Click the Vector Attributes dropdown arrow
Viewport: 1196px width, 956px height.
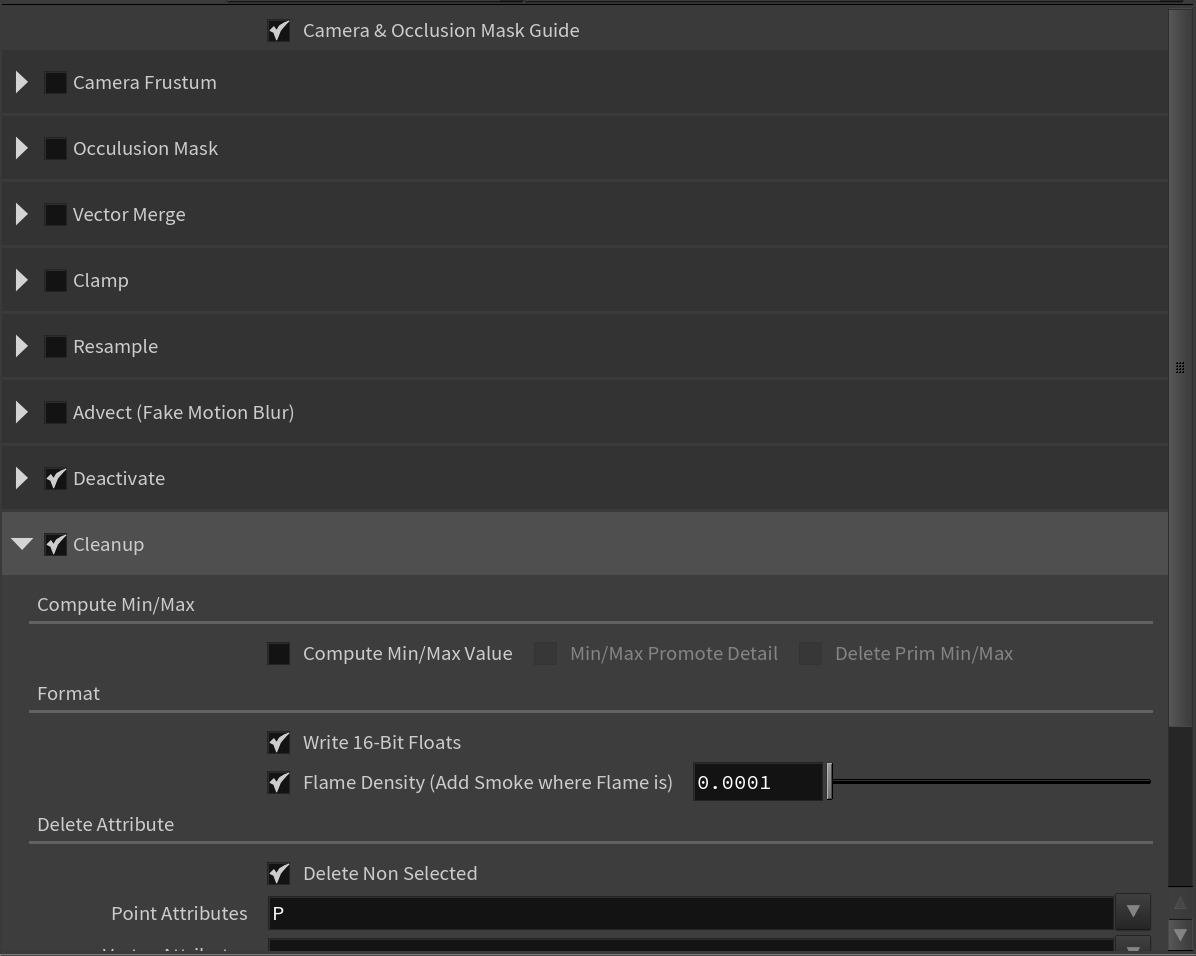[1132, 946]
